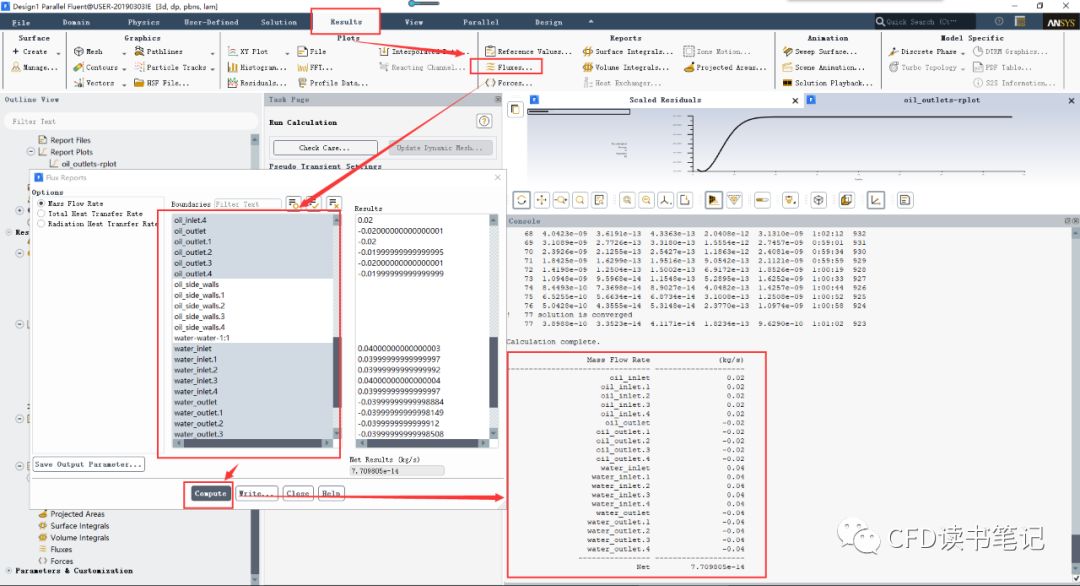
Task: Open the Results ribbon tab
Action: pos(346,22)
